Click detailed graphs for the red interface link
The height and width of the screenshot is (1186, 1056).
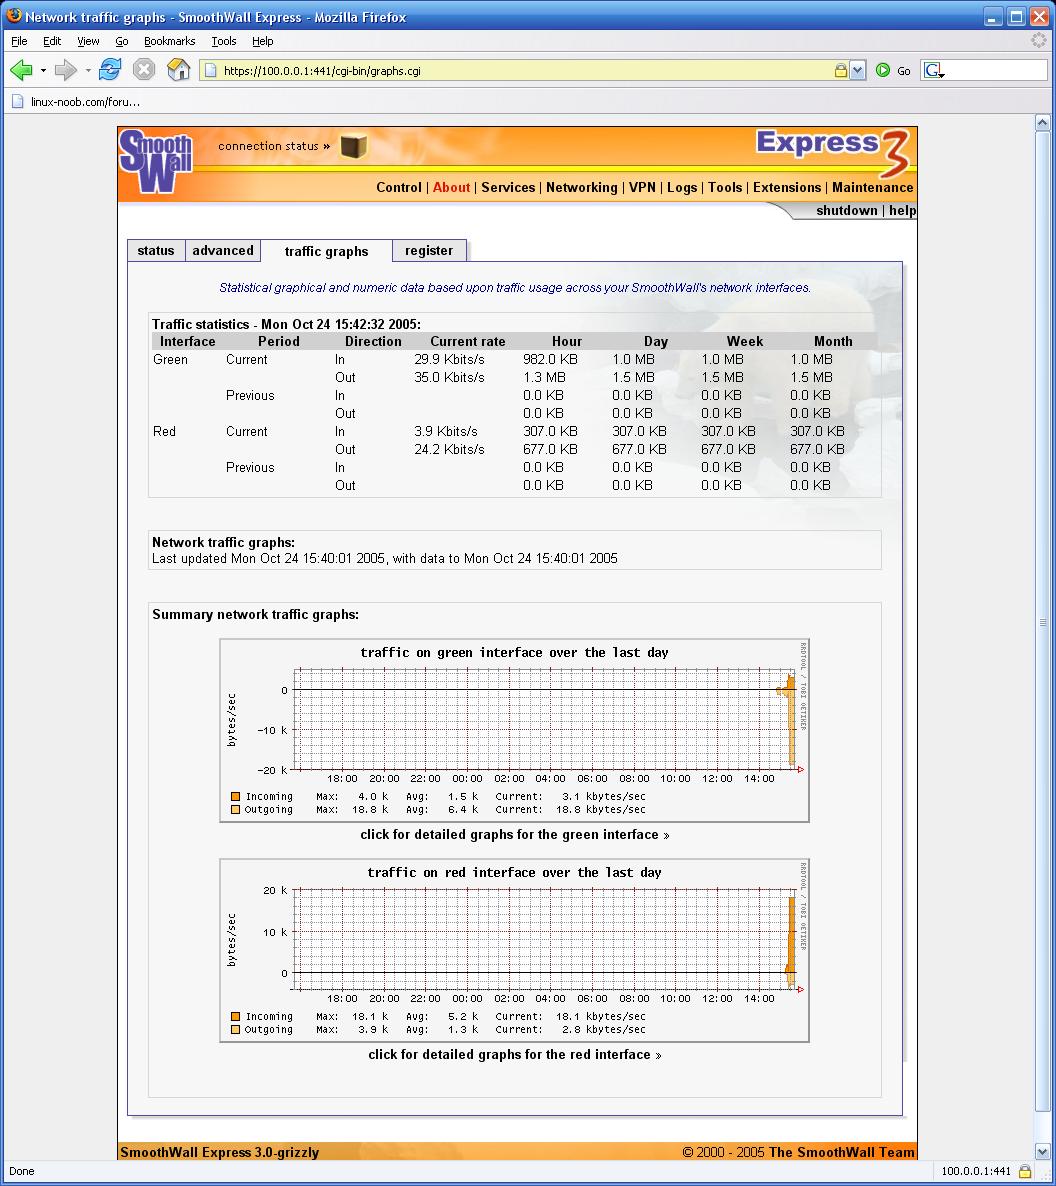coord(514,1054)
